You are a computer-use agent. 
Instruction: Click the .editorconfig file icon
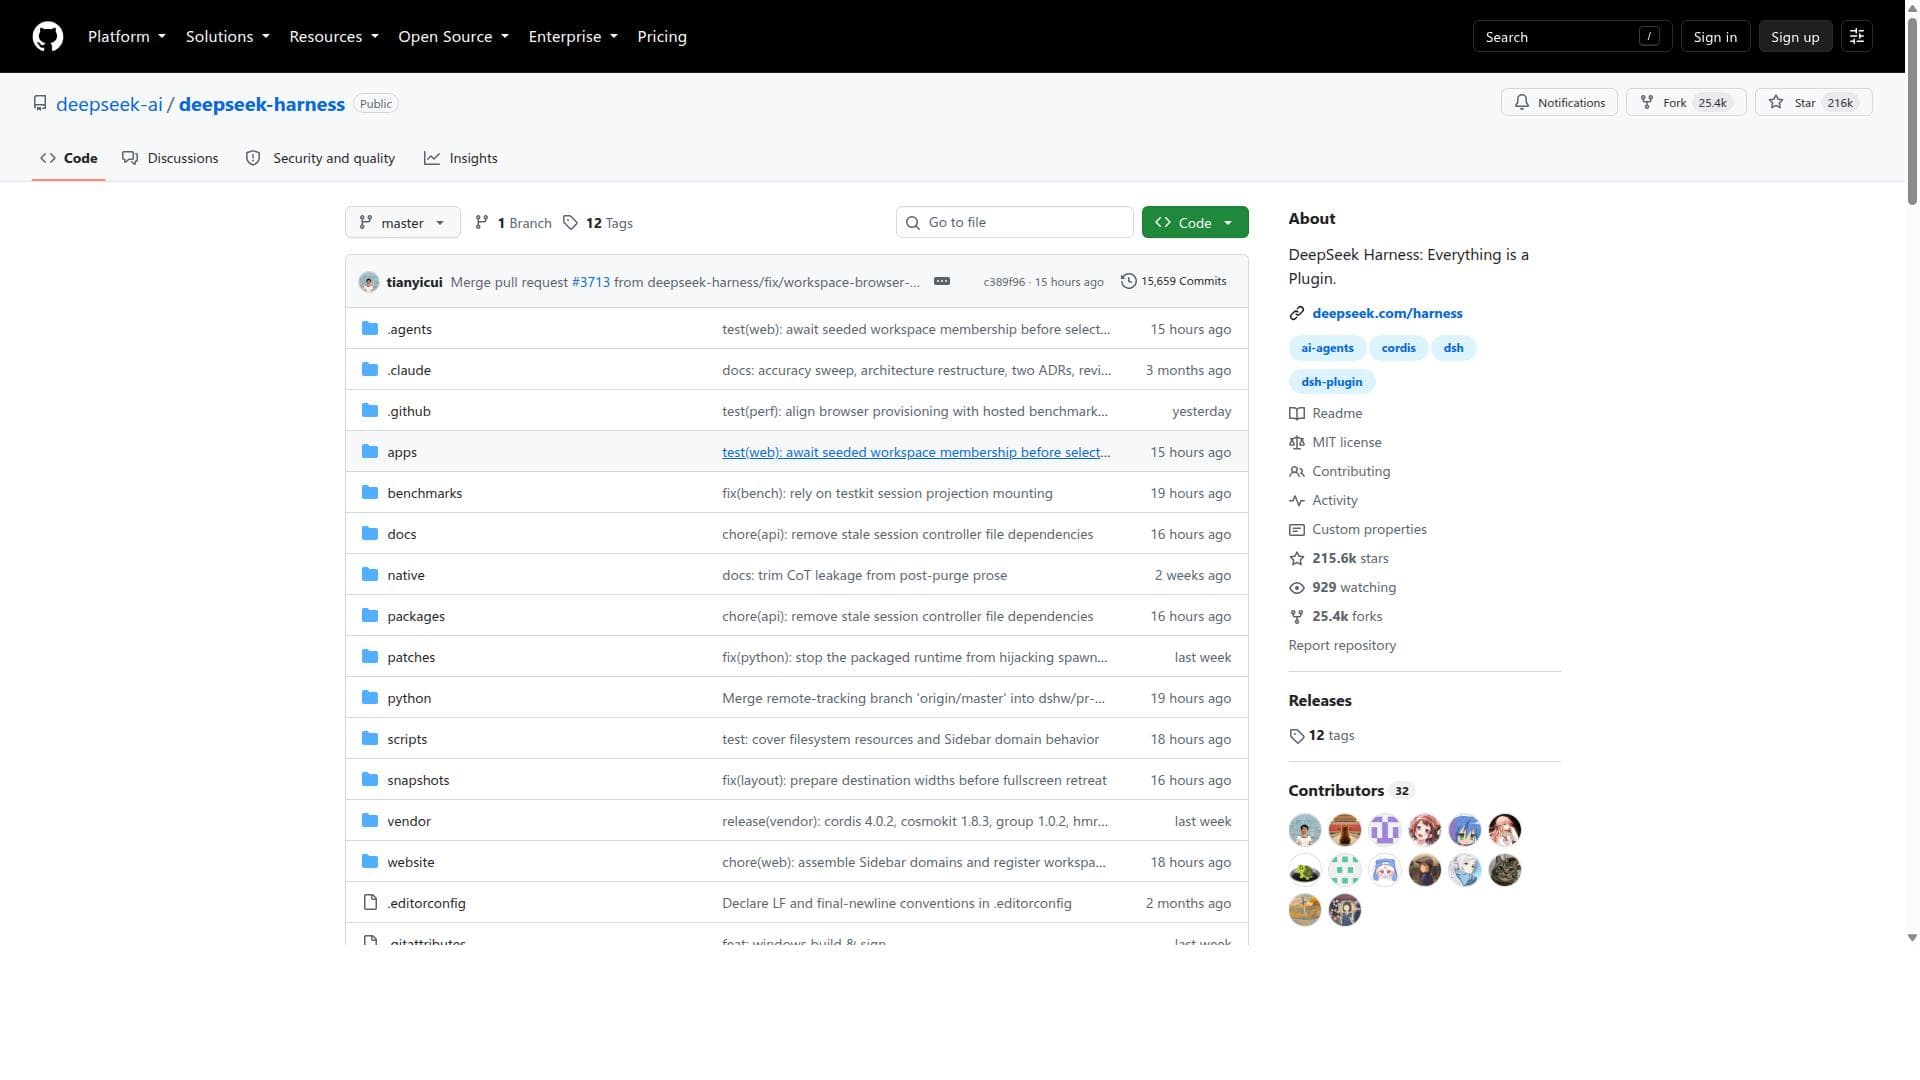pyautogui.click(x=370, y=903)
